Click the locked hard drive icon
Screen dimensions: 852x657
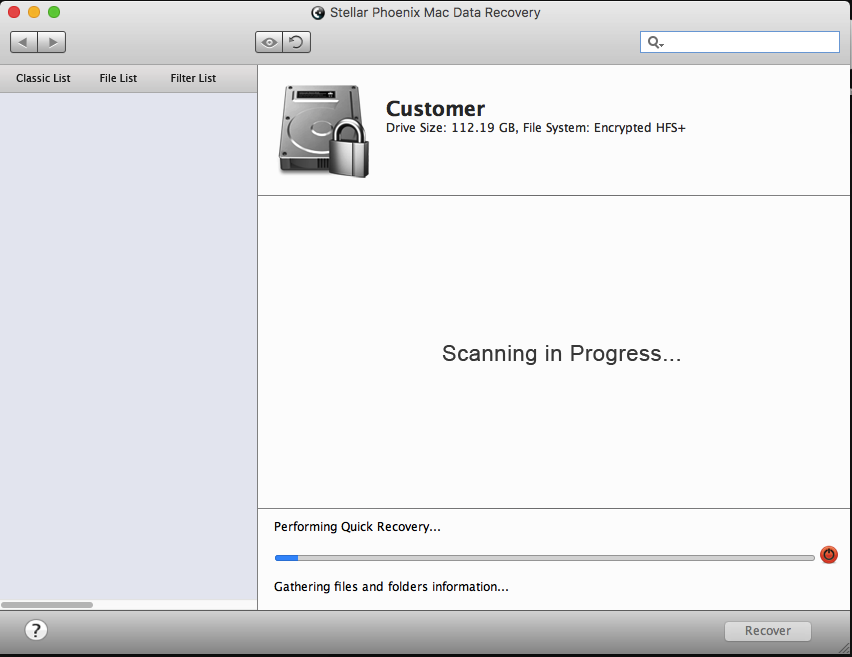tap(324, 131)
